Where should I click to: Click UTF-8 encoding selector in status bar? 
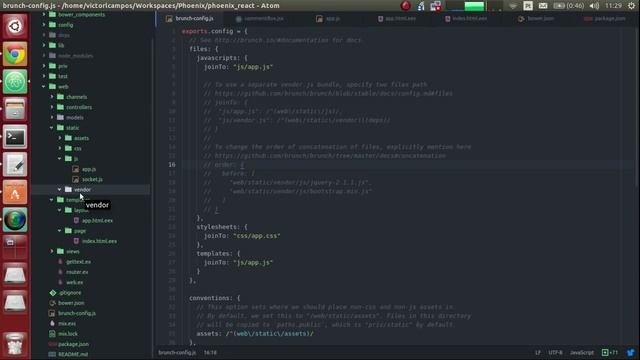pyautogui.click(x=555, y=352)
